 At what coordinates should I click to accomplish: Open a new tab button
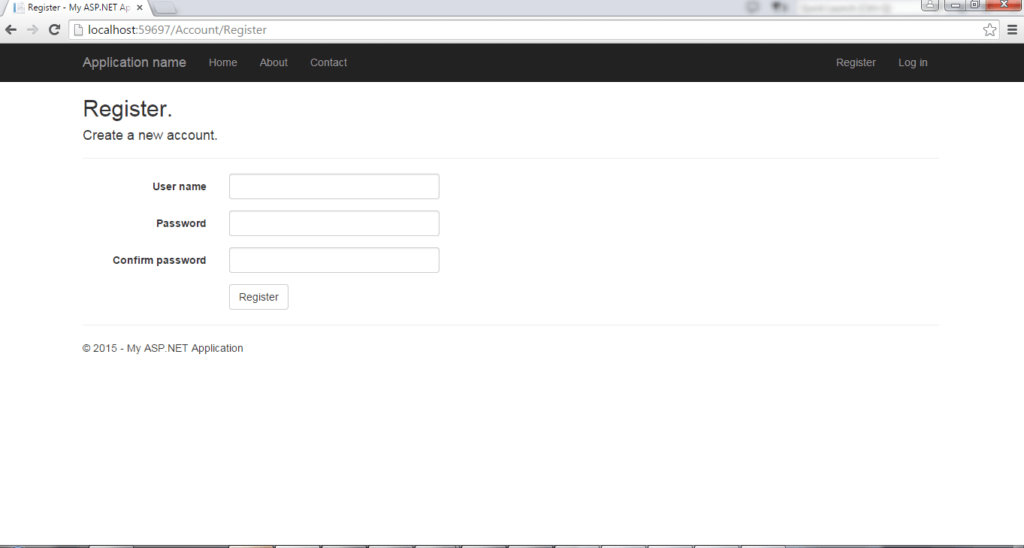(165, 8)
